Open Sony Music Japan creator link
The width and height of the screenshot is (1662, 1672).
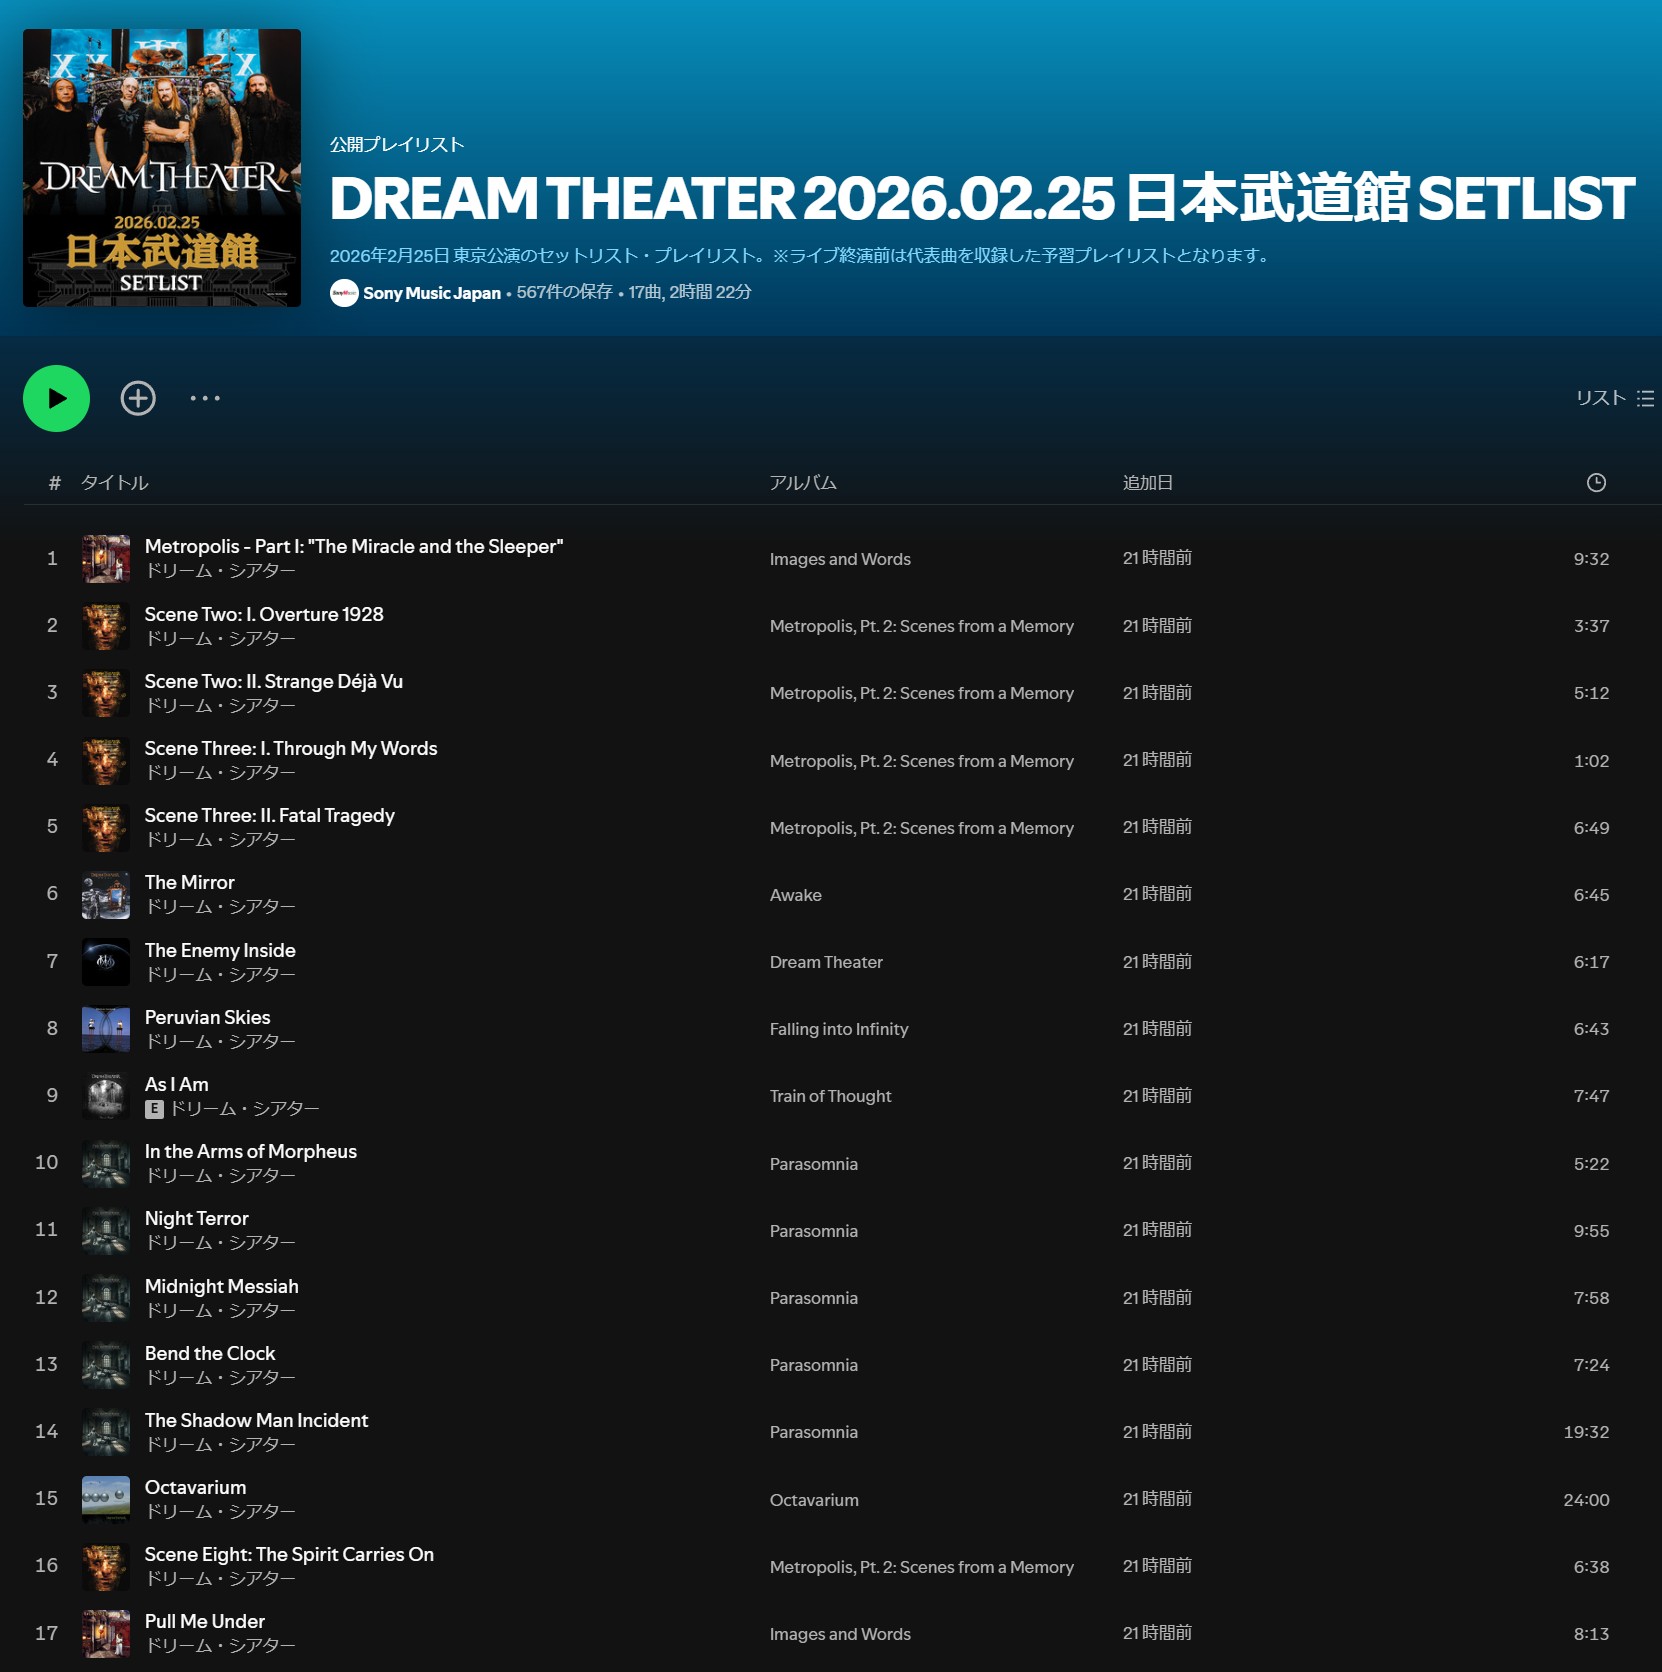tap(432, 293)
